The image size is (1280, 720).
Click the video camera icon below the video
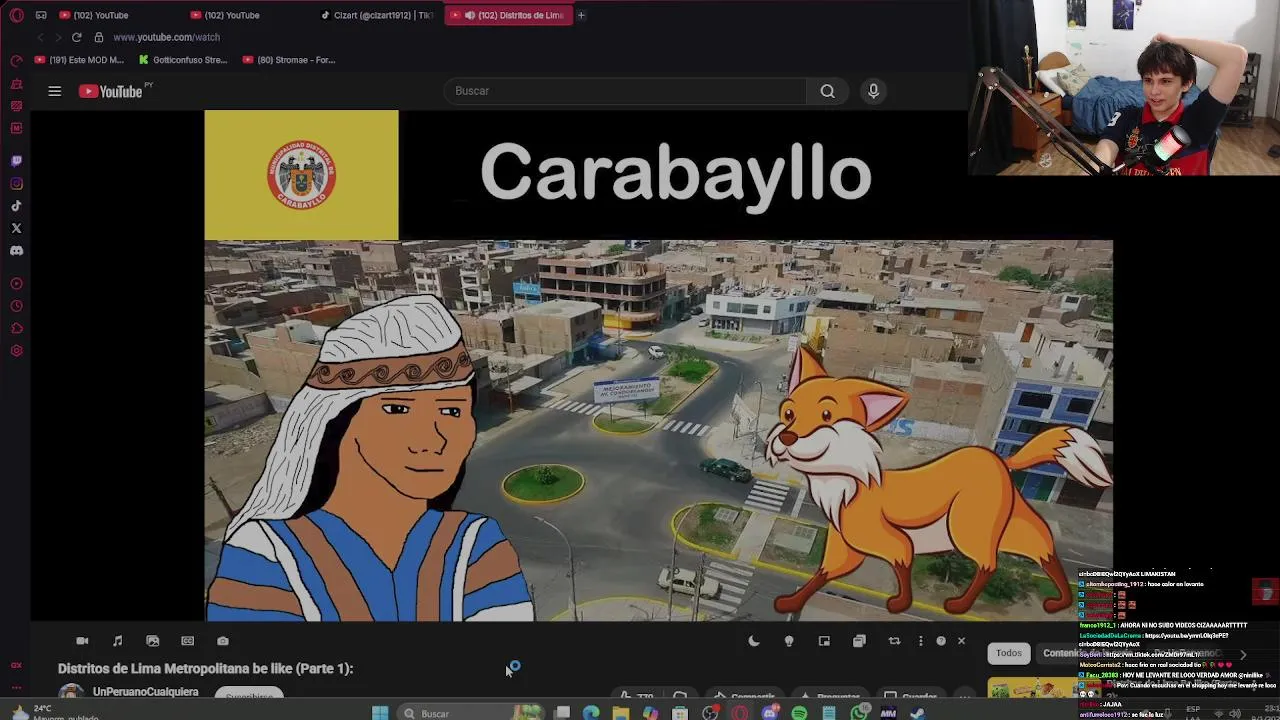tap(82, 641)
